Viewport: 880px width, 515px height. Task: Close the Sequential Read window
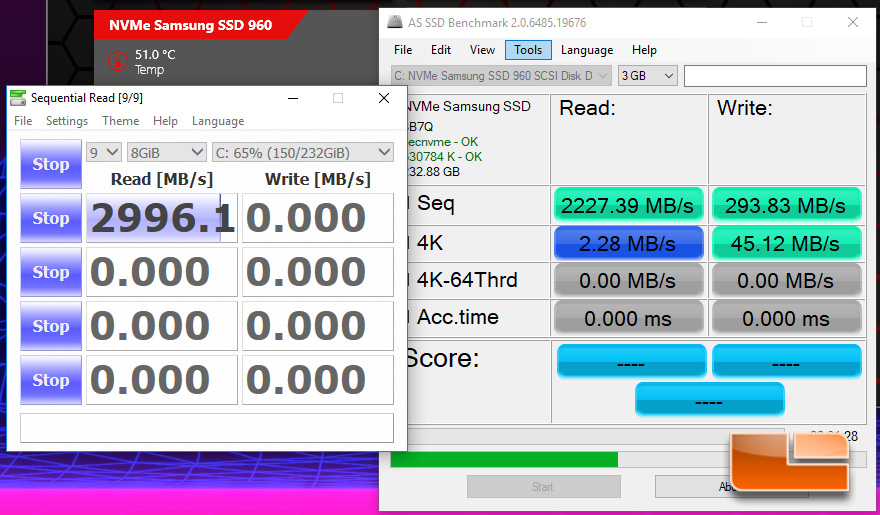tap(384, 98)
